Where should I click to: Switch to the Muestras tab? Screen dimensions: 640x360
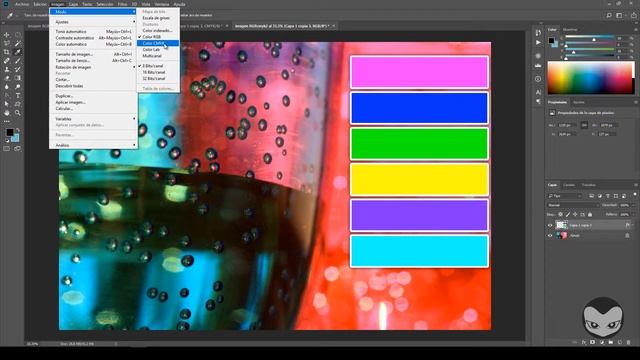pos(570,30)
